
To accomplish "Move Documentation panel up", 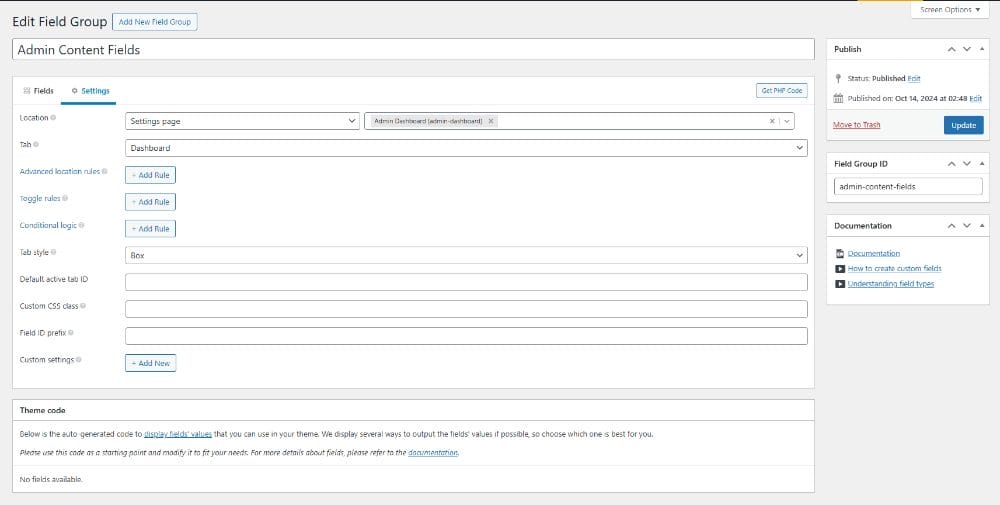I will point(952,226).
